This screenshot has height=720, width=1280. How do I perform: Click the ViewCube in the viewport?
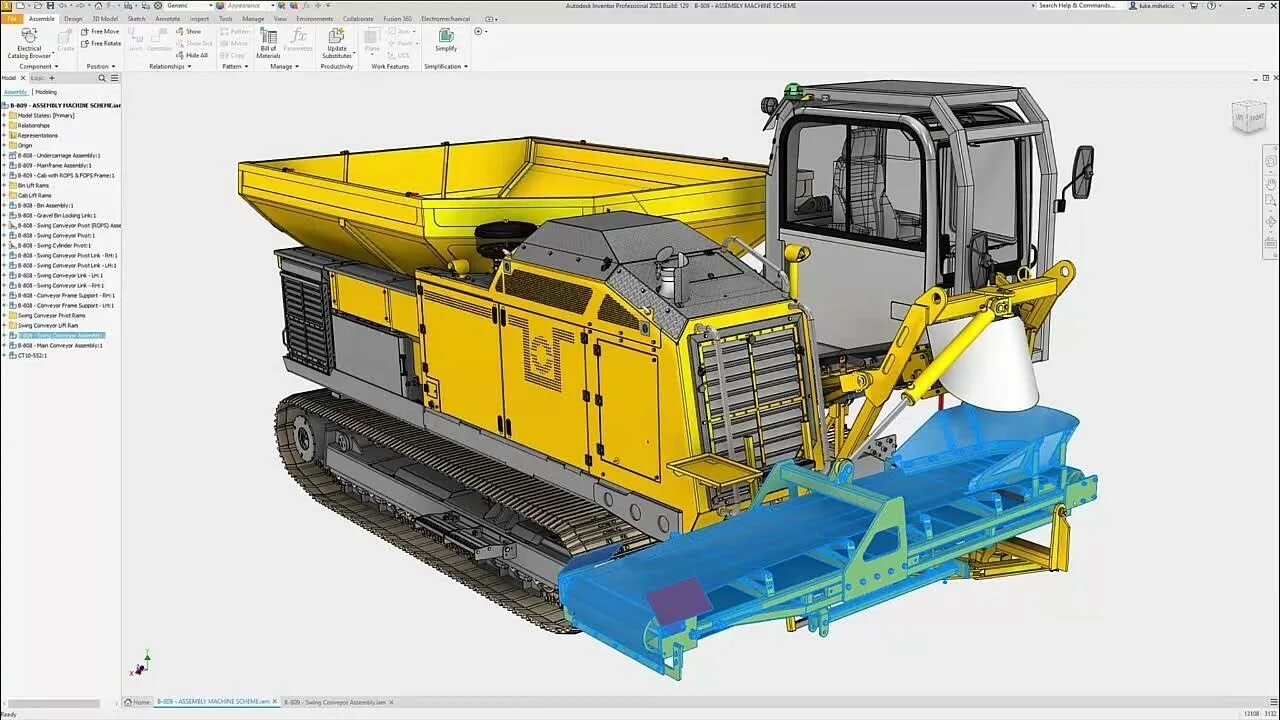pos(1250,116)
